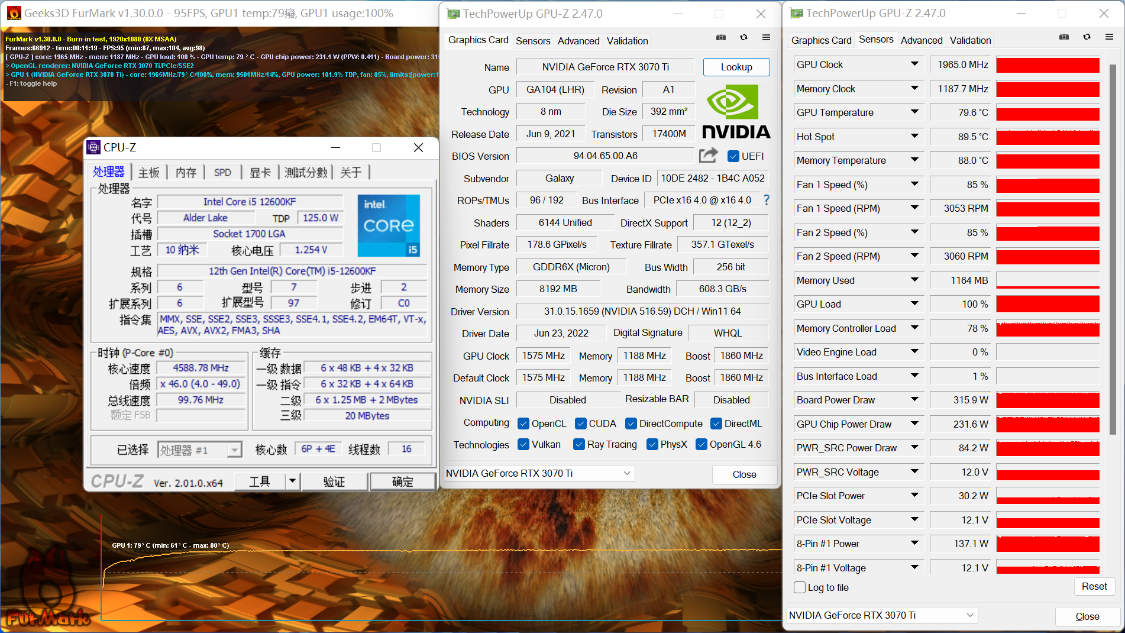The width and height of the screenshot is (1125, 633).
Task: Open the Advanced tab in middle GPU-Z window
Action: point(578,41)
